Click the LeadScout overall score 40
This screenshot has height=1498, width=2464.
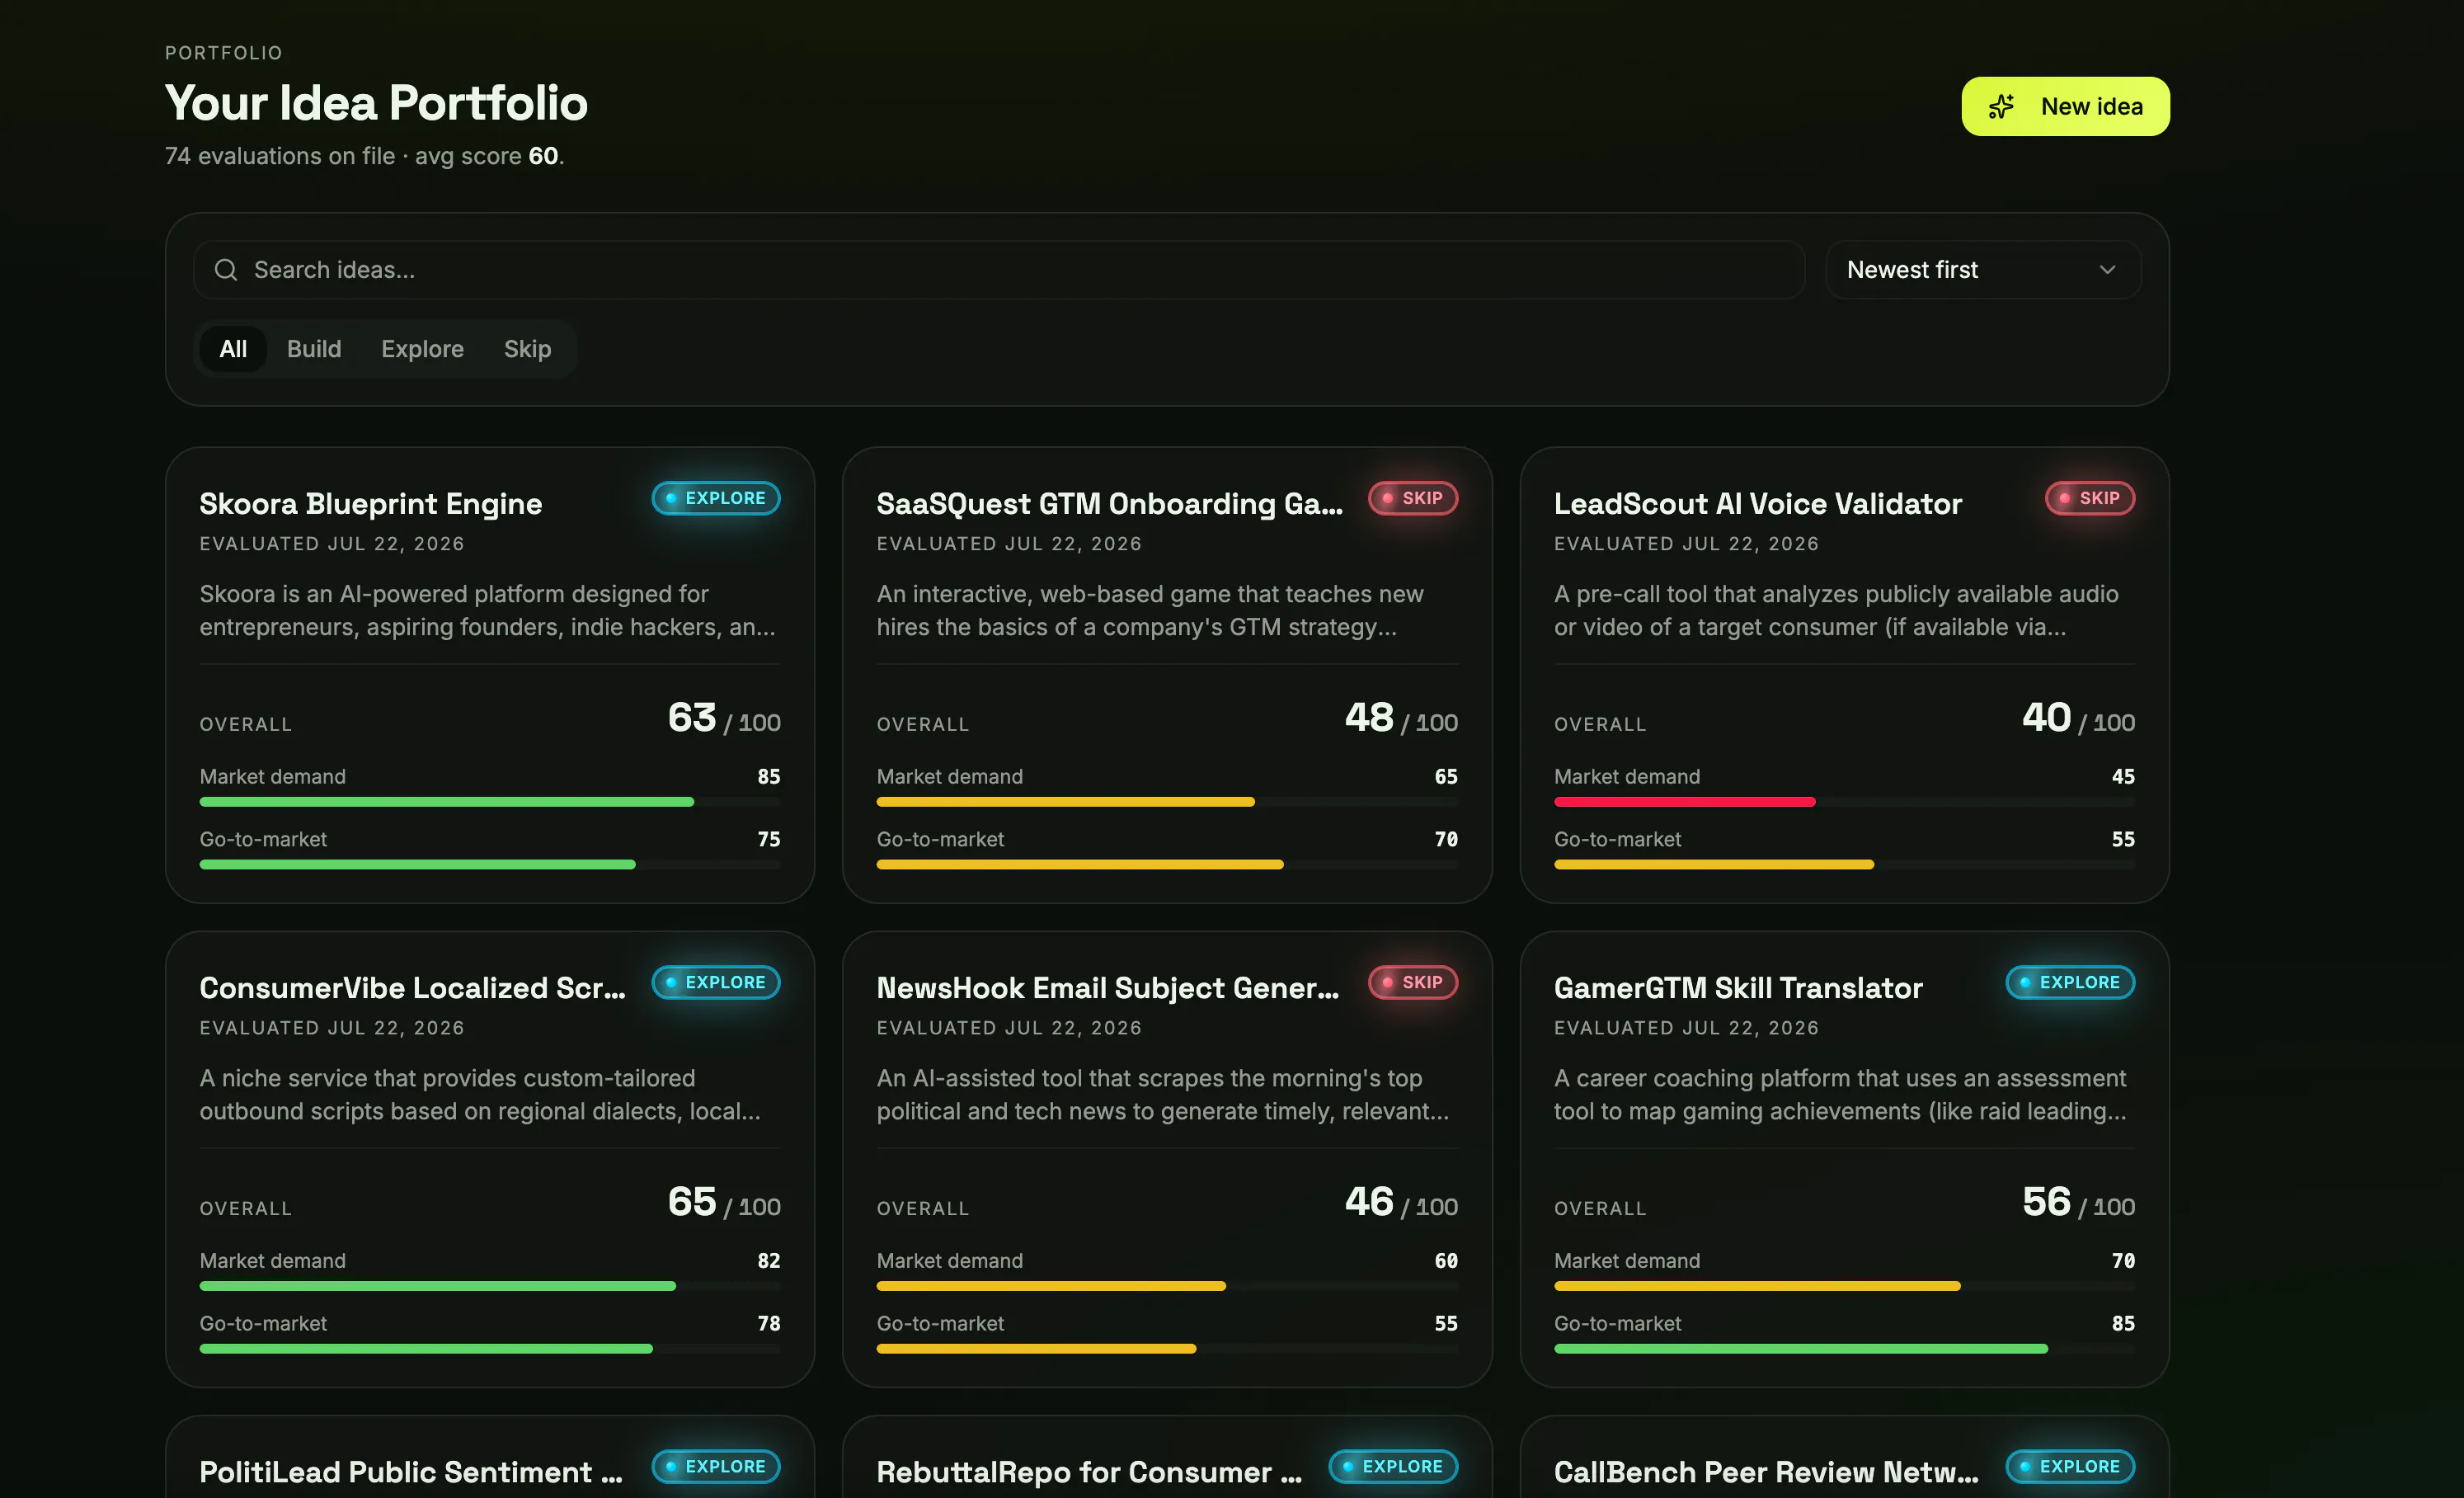[x=2046, y=717]
